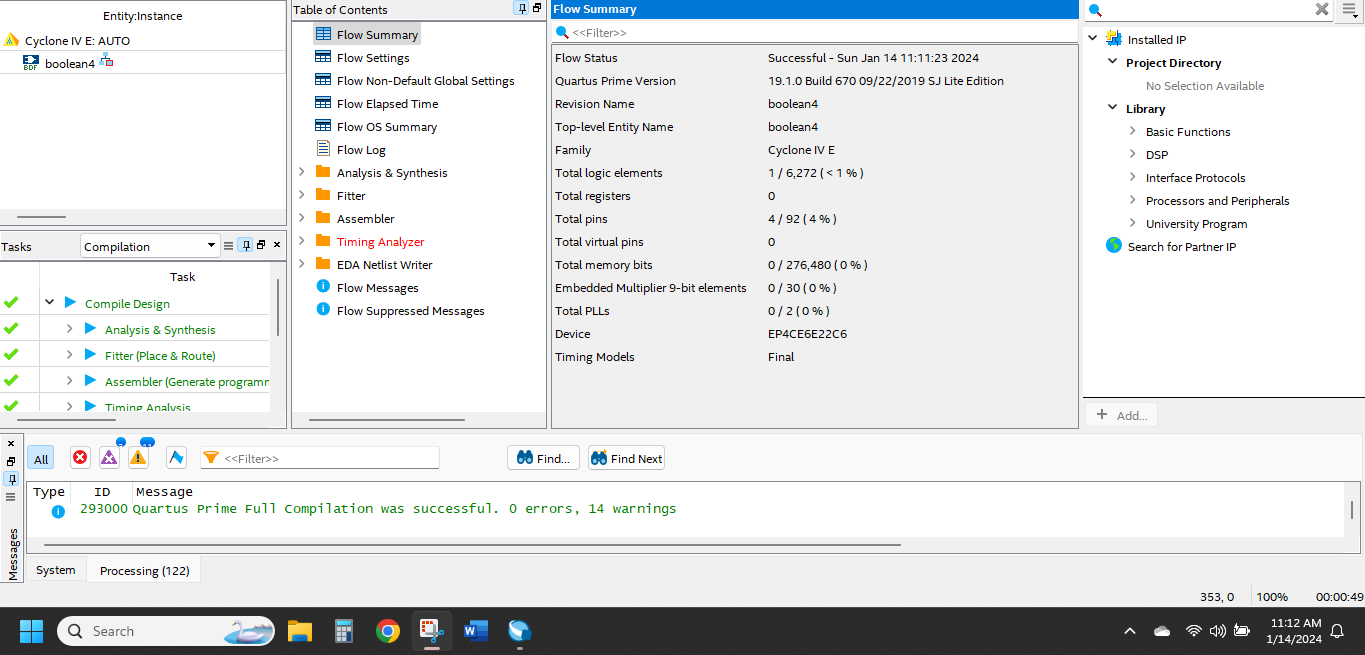Click the Installed IP chip icon
This screenshot has height=655, width=1365.
(1114, 39)
